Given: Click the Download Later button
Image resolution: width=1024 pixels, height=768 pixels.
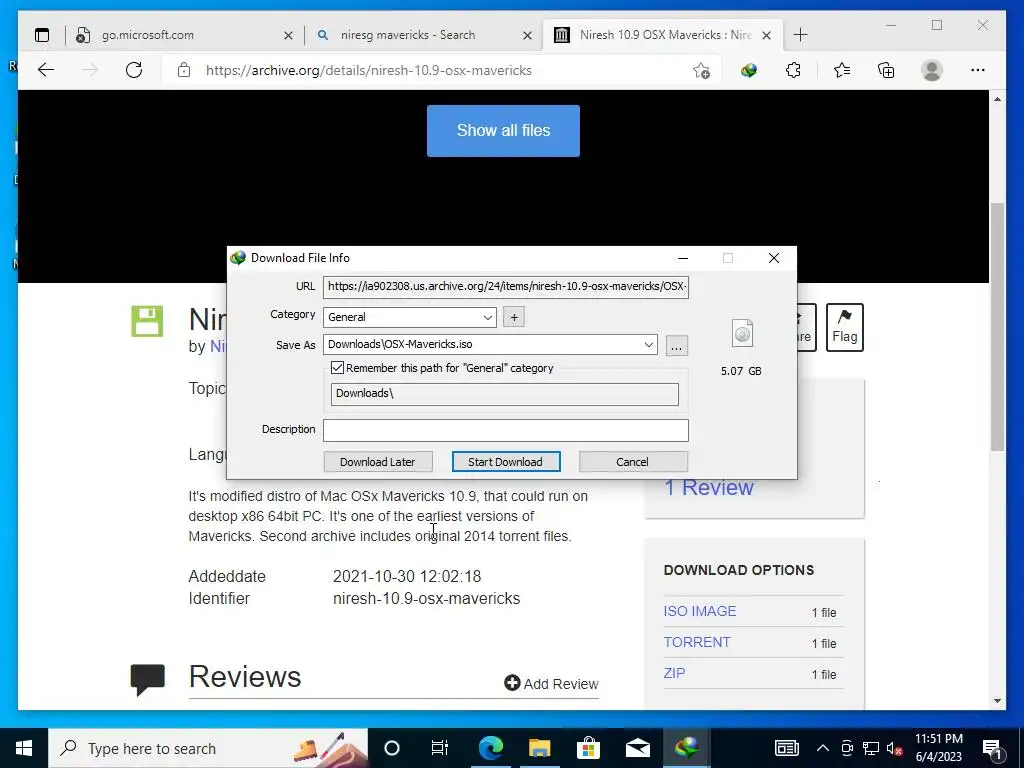Looking at the screenshot, I should pyautogui.click(x=377, y=462).
